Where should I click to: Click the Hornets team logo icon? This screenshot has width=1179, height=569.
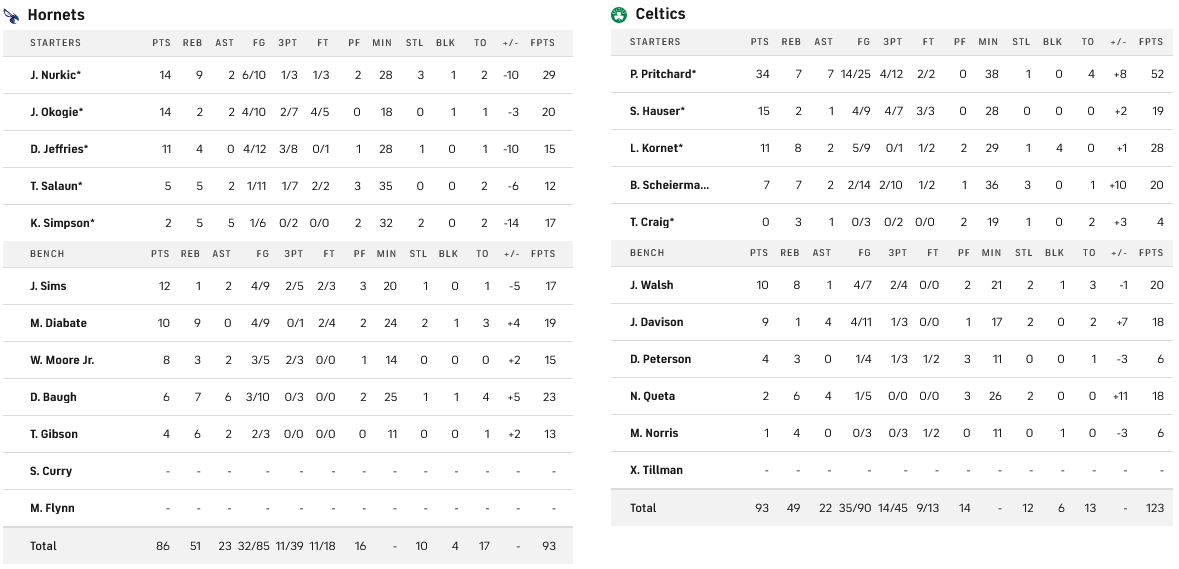11,15
